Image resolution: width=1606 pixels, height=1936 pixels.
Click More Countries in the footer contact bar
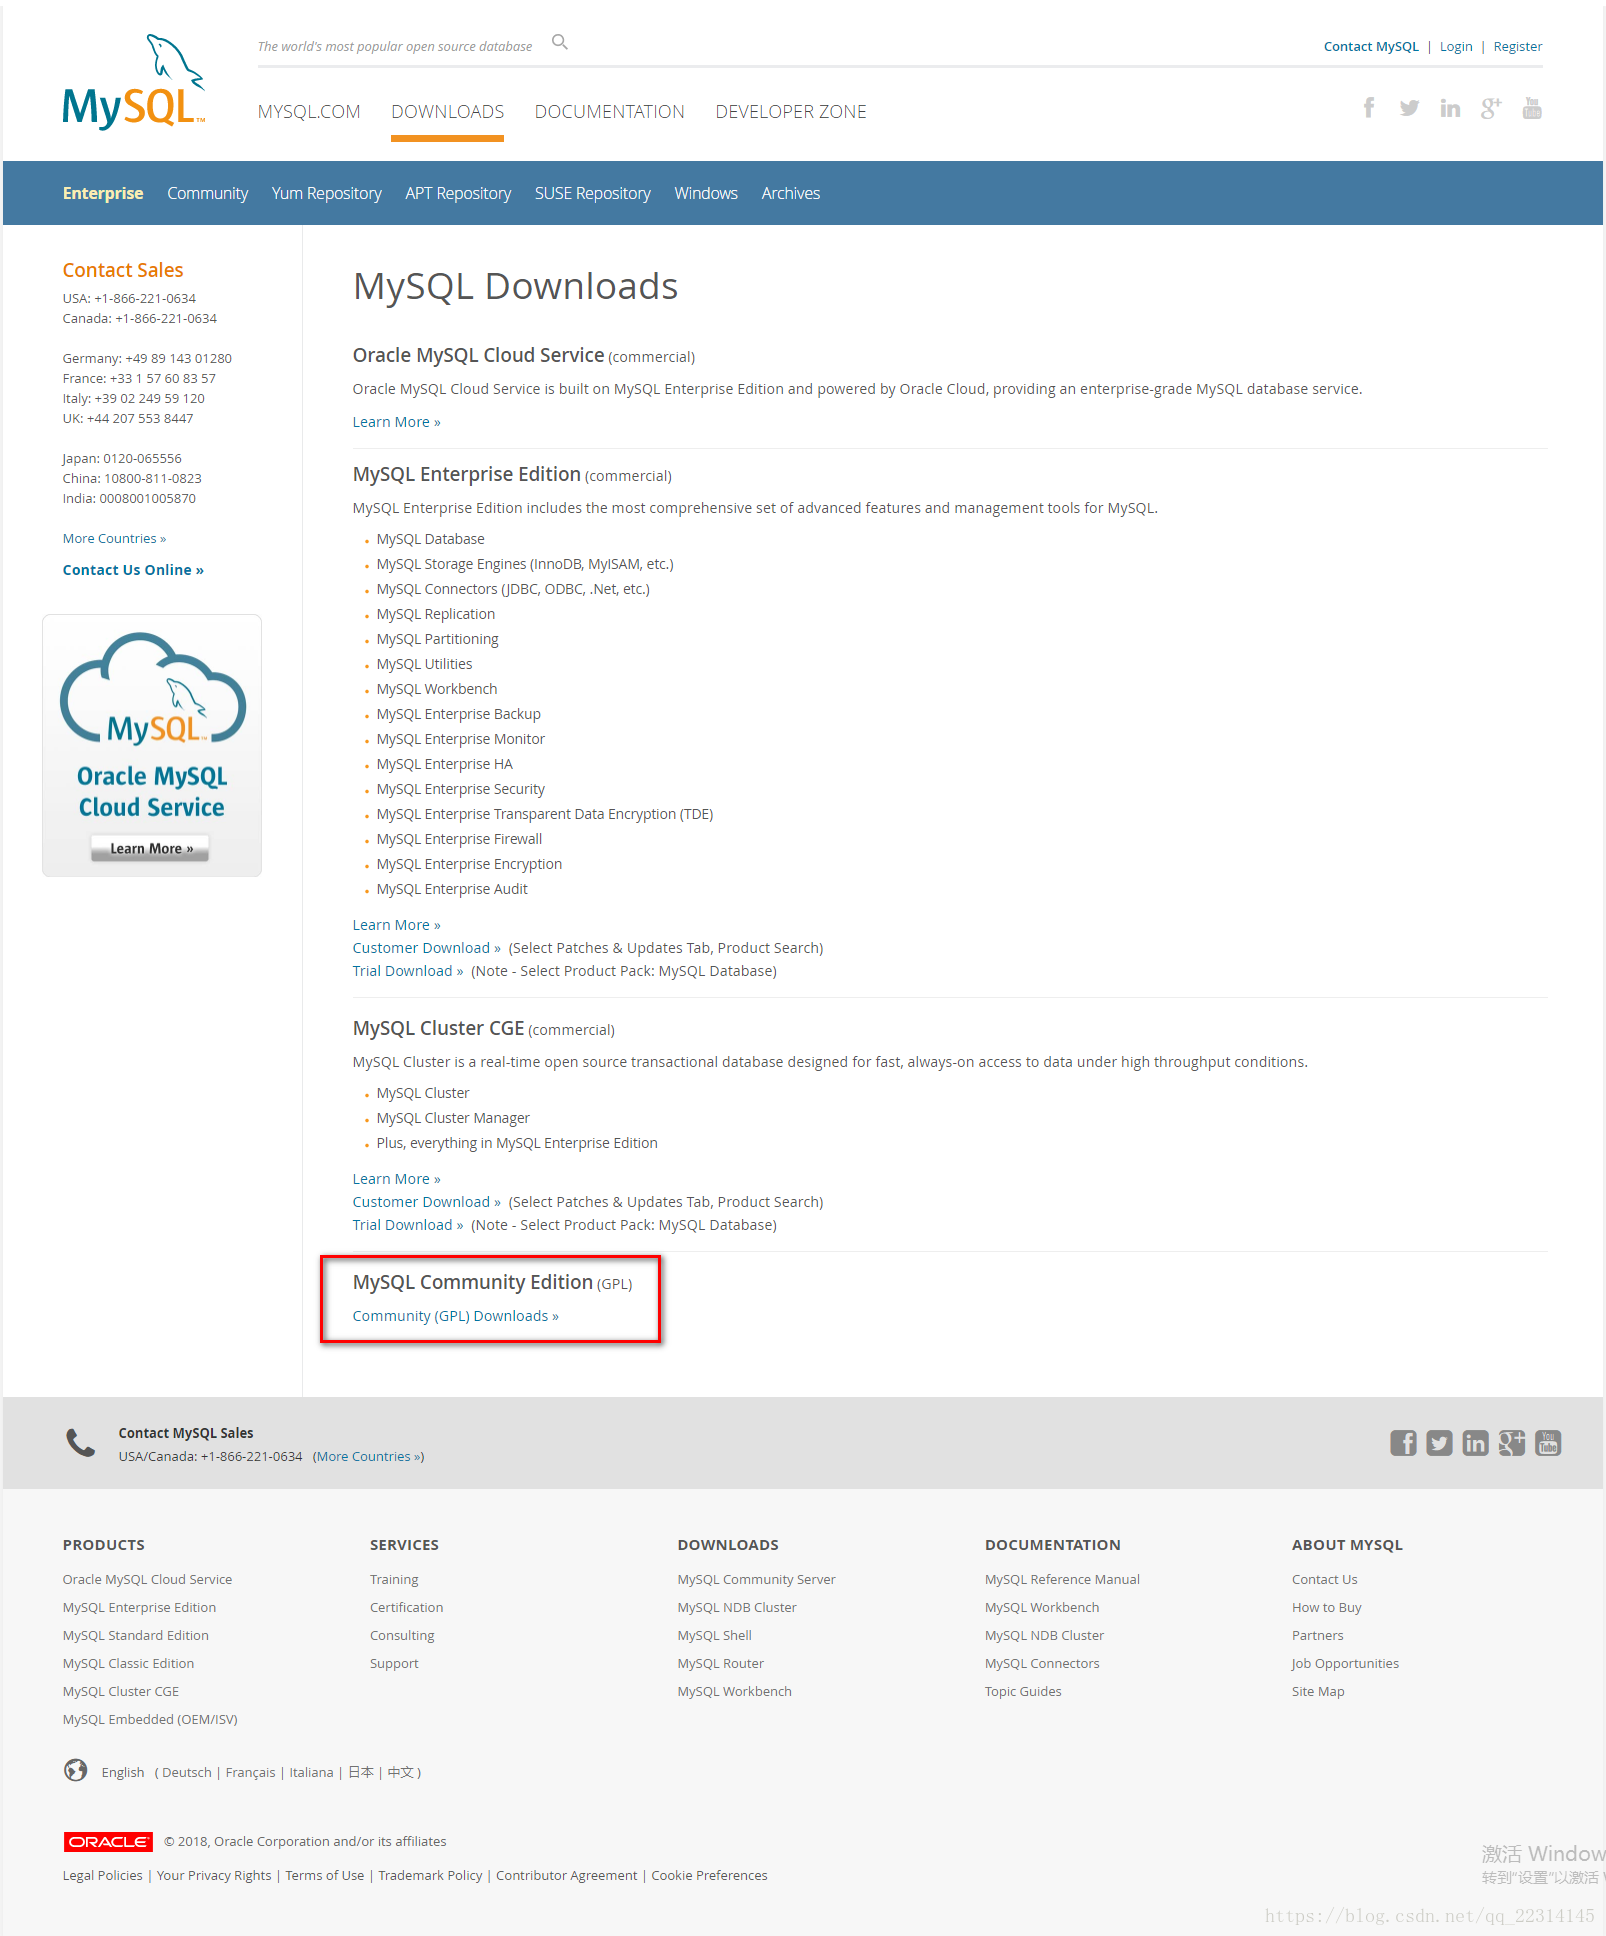click(368, 1457)
